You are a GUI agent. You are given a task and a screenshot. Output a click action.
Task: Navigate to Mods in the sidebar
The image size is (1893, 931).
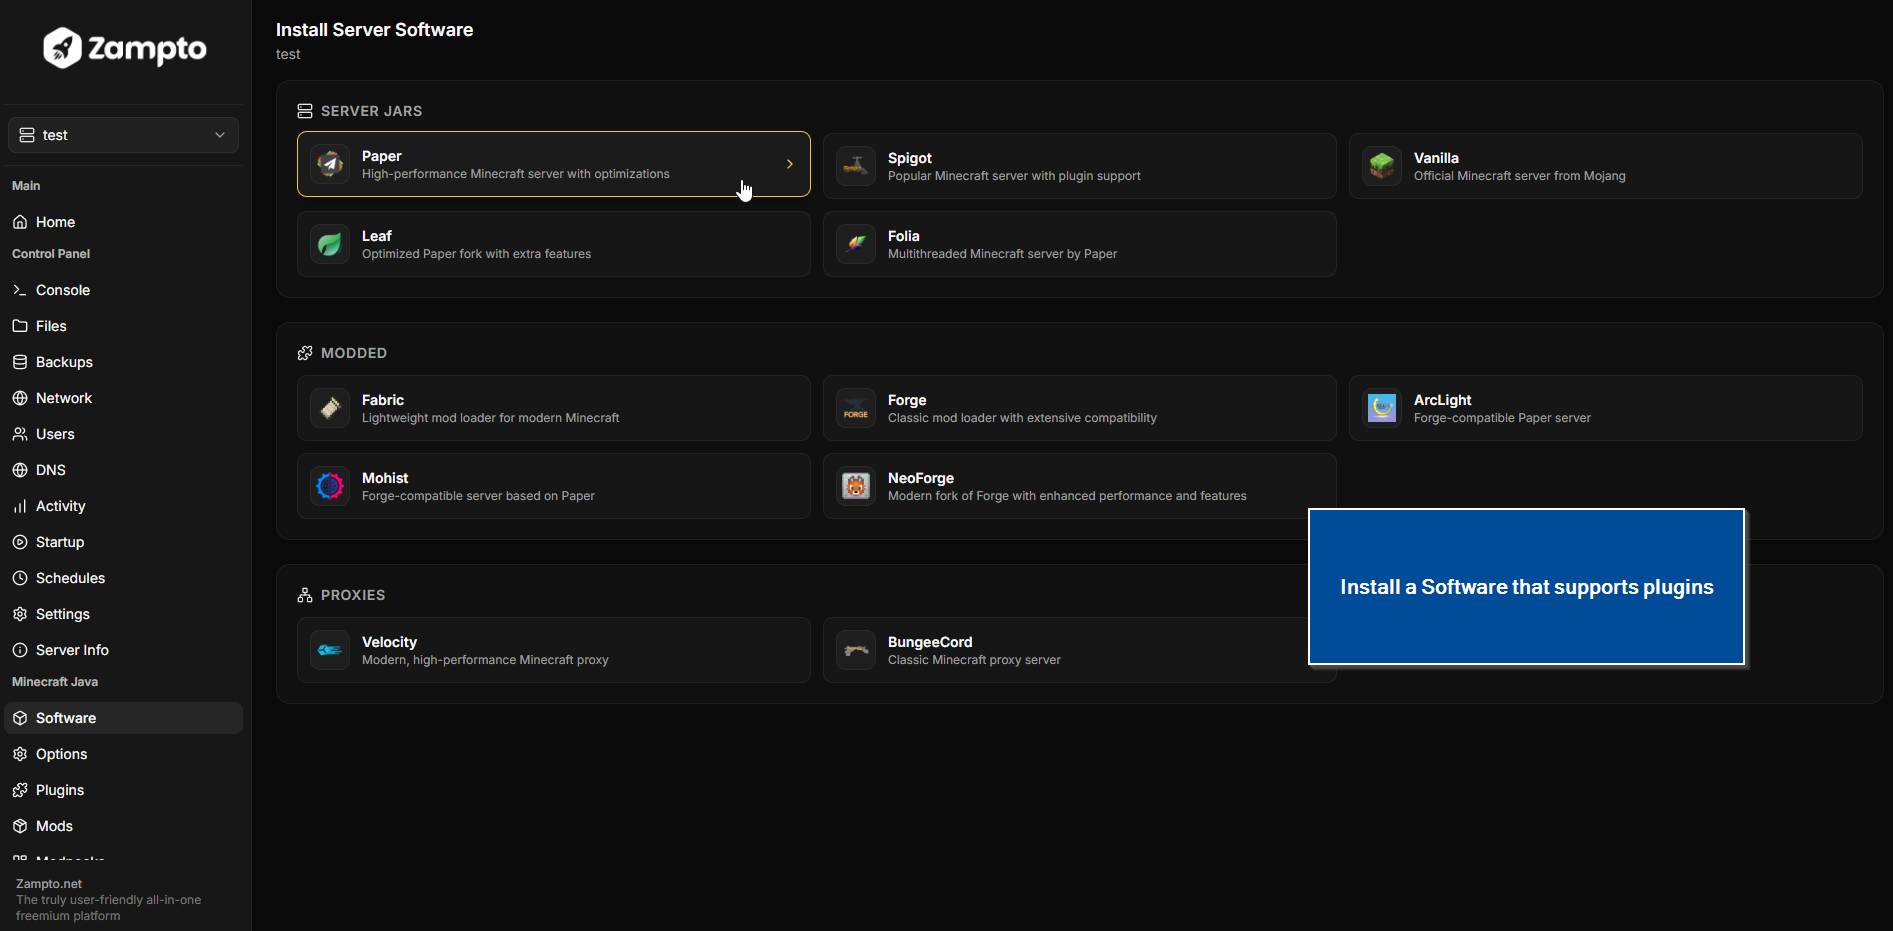124,826
